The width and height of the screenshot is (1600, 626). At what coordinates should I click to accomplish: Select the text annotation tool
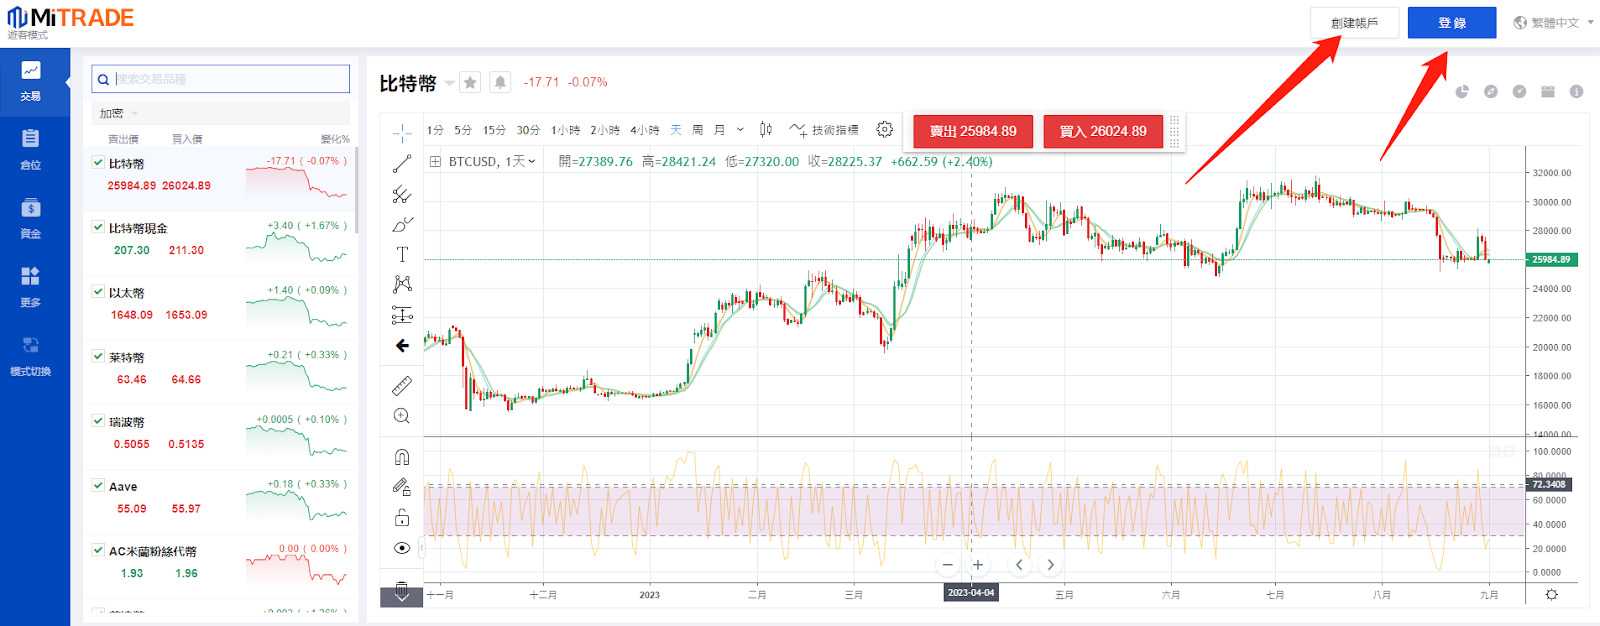(x=402, y=254)
